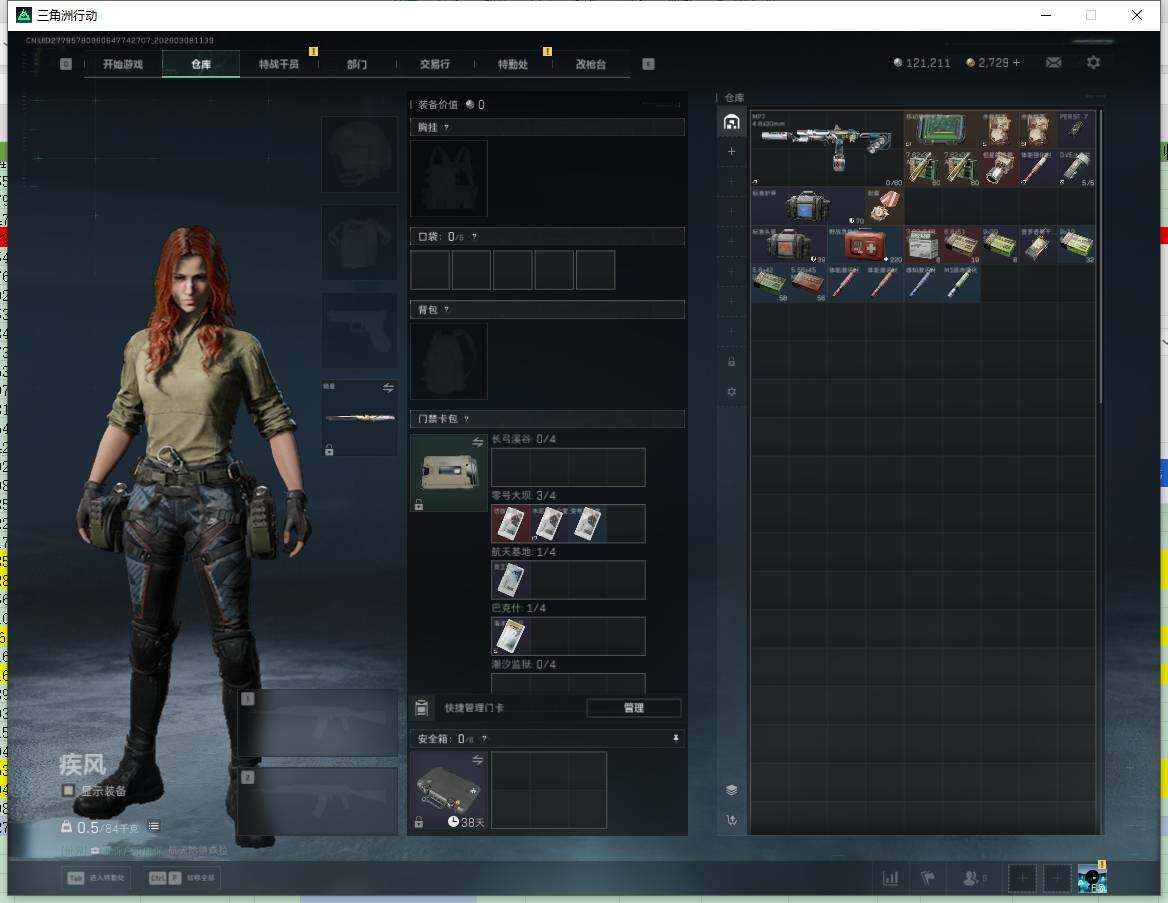Click the melee knife weapon slot
Screen dimensions: 1168x903
pyautogui.click(x=359, y=418)
